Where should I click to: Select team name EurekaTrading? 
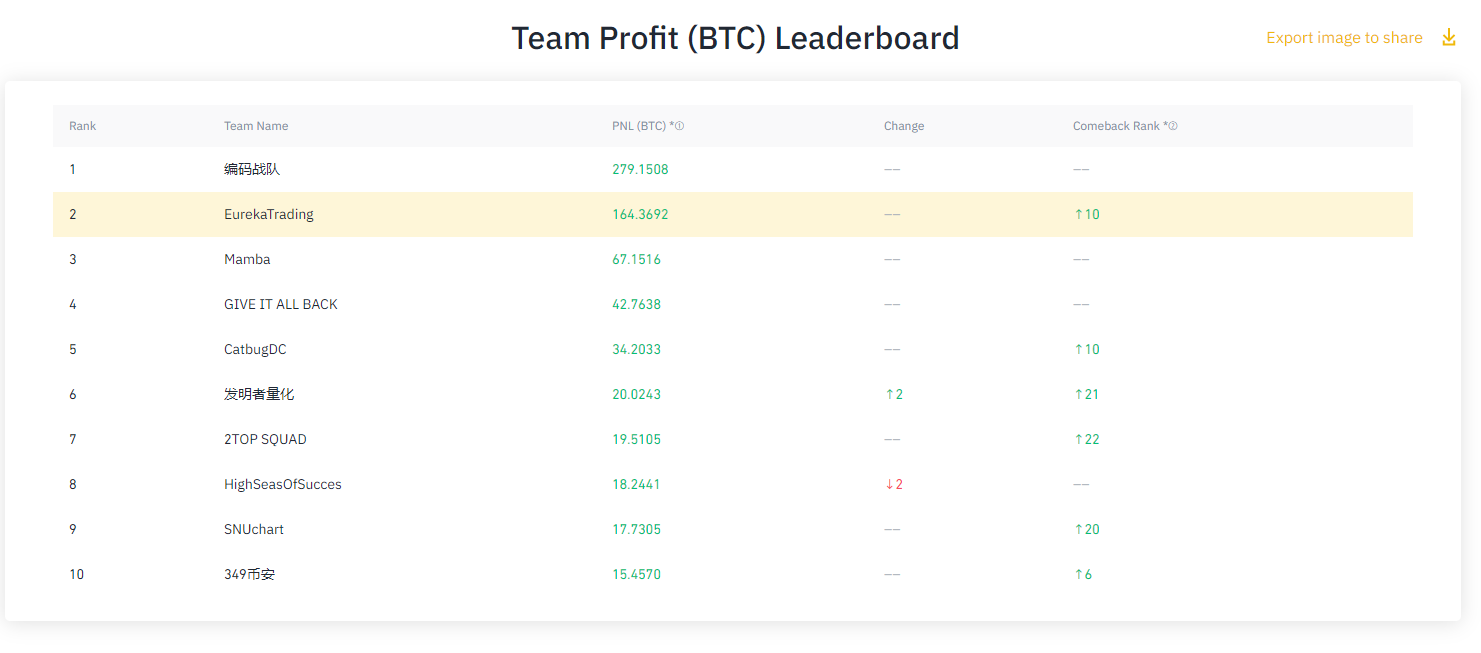(x=267, y=214)
